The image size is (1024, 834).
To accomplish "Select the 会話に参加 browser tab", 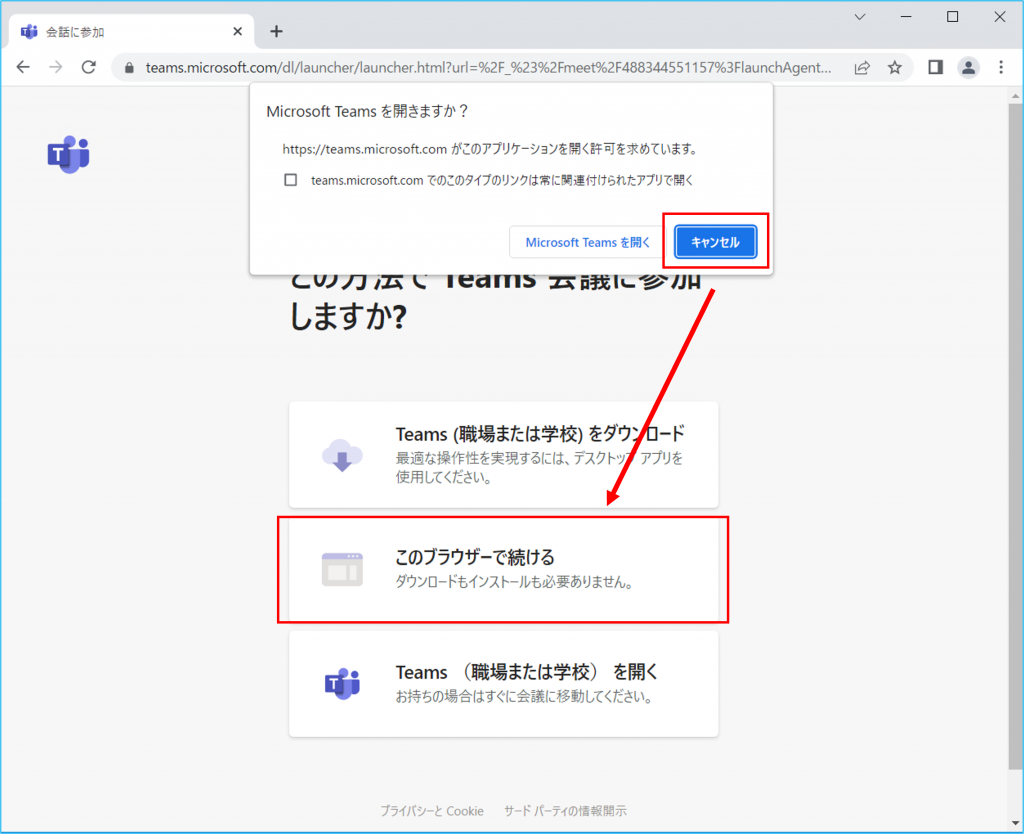I will (x=120, y=31).
